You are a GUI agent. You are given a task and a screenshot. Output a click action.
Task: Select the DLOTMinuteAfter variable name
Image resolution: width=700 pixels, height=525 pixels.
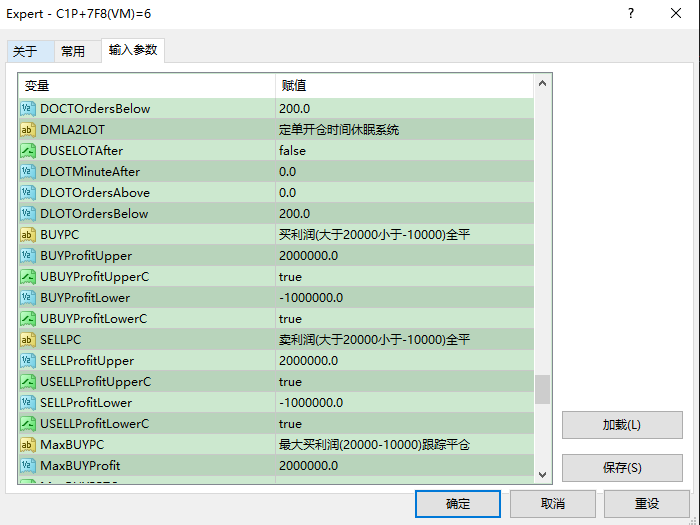tap(90, 171)
